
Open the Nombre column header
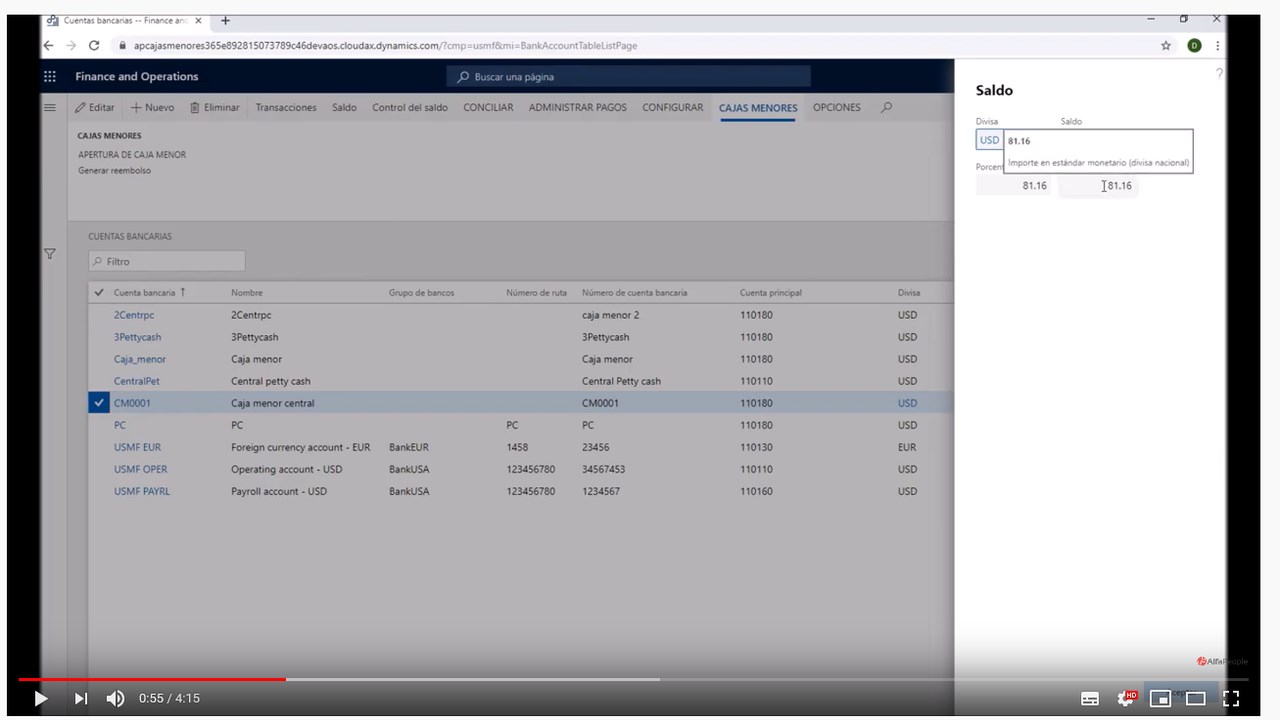point(247,293)
